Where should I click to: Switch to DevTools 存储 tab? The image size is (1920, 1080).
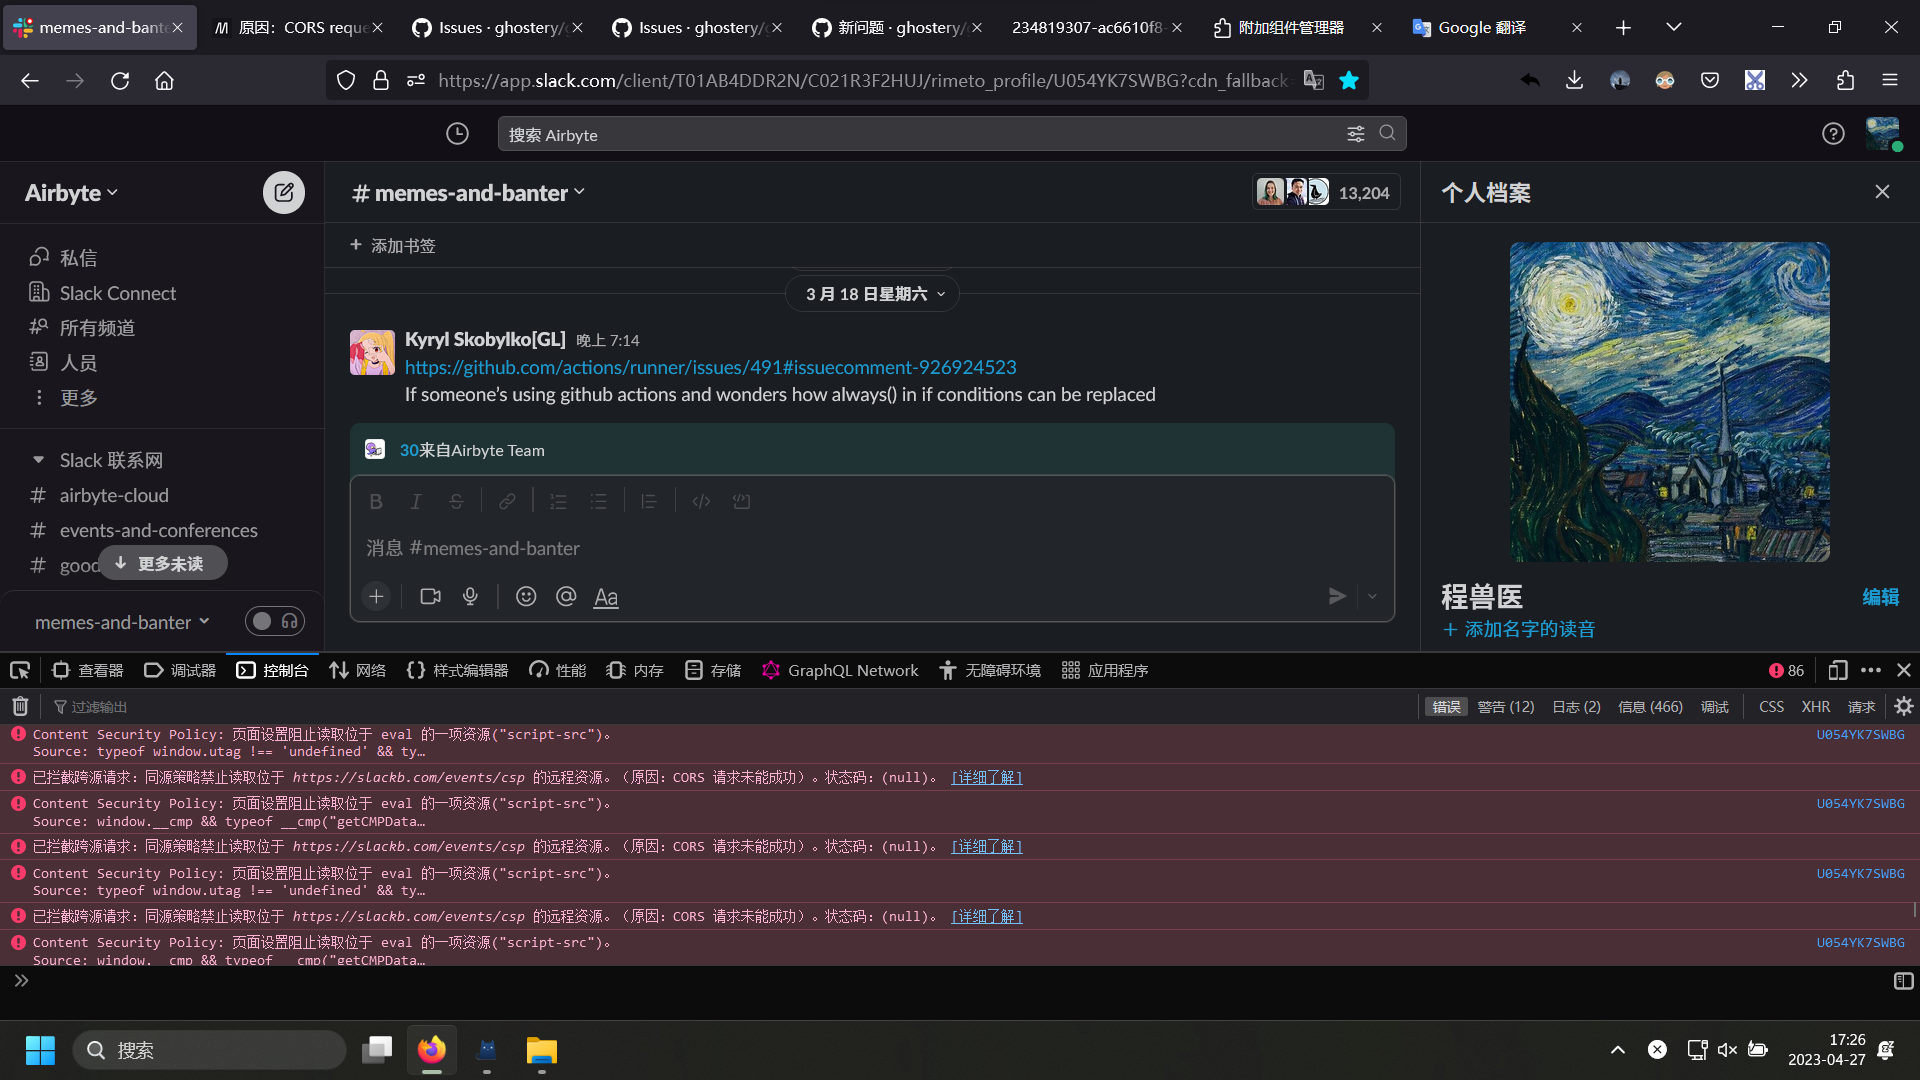(713, 670)
